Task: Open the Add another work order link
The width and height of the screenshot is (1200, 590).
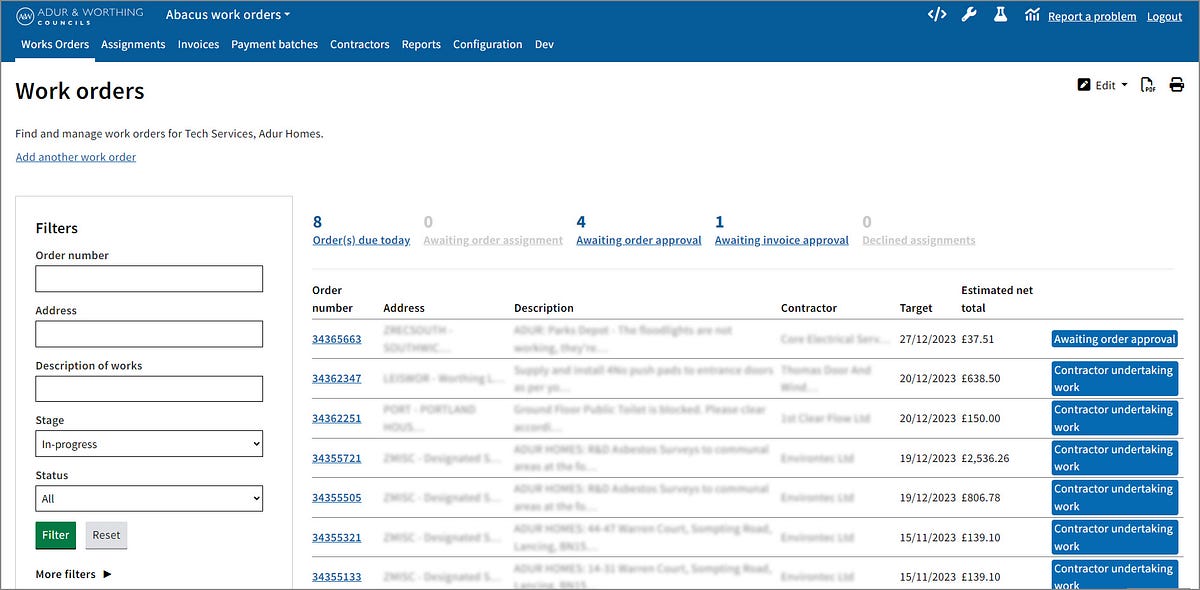Action: click(x=75, y=156)
